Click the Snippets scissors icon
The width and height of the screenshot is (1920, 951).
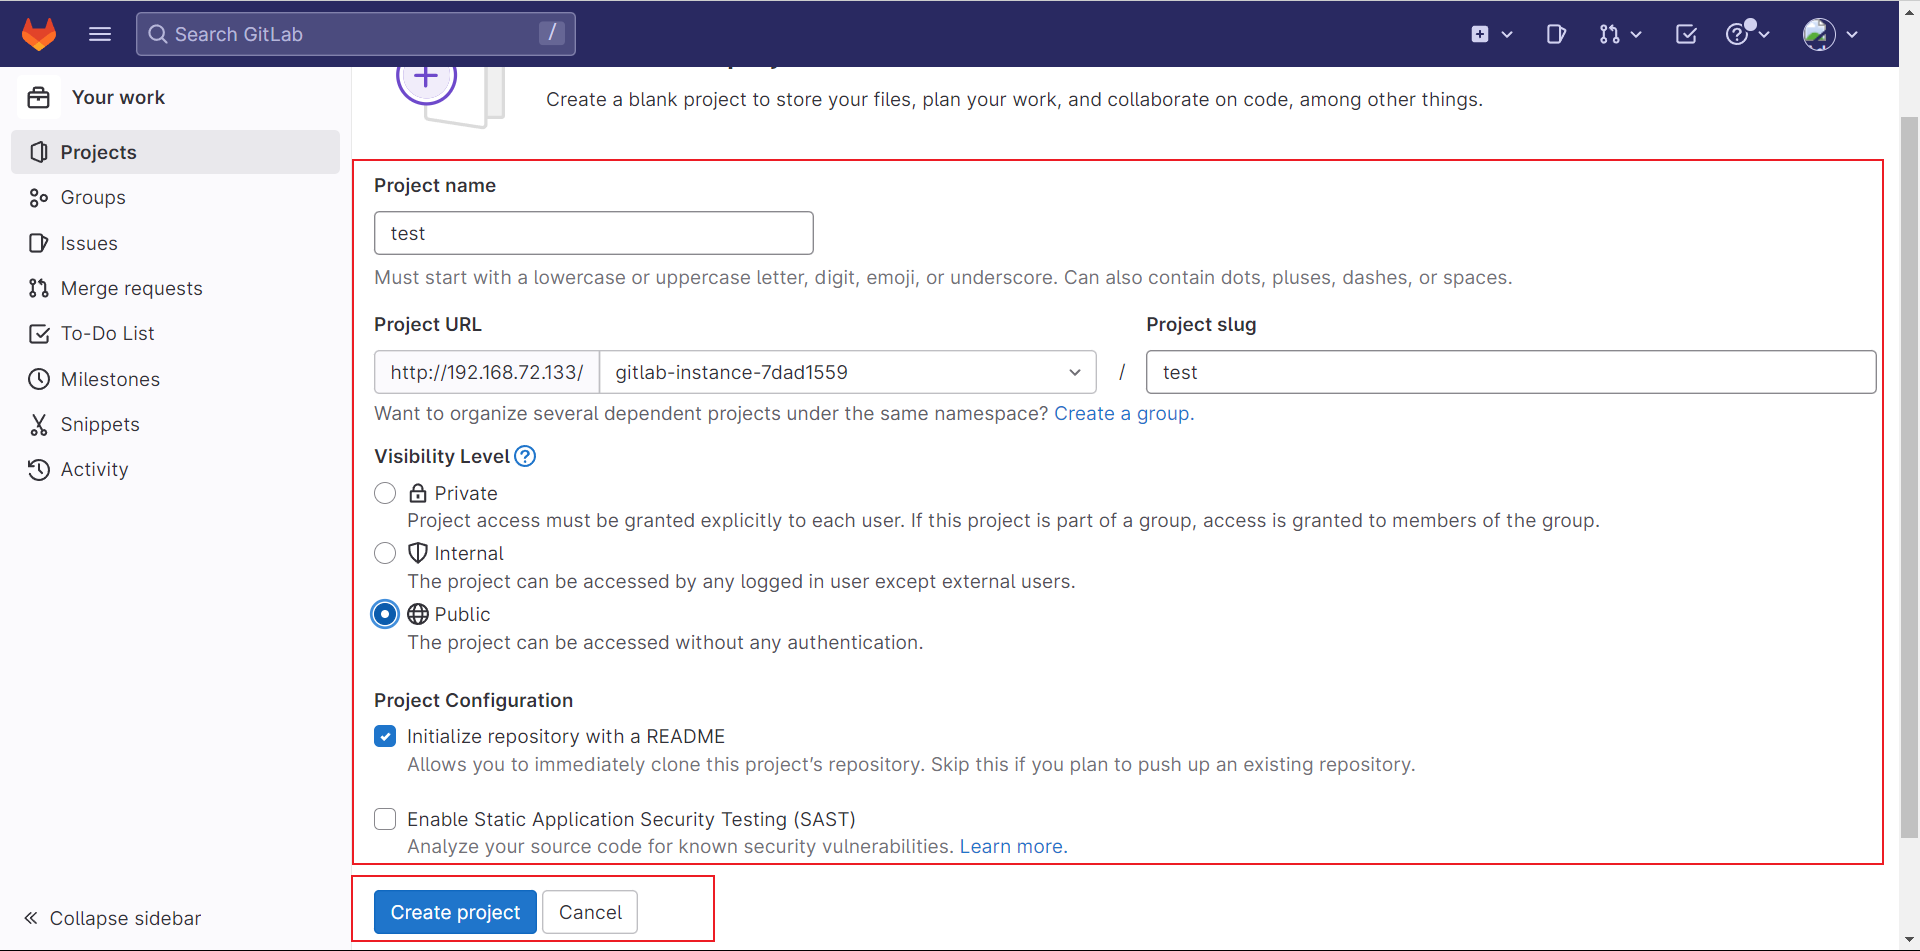click(39, 425)
